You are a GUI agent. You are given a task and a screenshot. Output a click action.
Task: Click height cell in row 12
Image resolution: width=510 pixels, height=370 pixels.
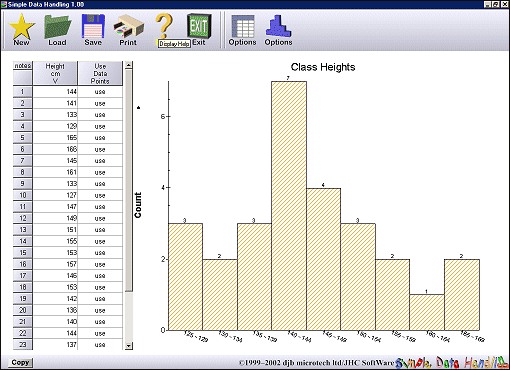pos(55,218)
